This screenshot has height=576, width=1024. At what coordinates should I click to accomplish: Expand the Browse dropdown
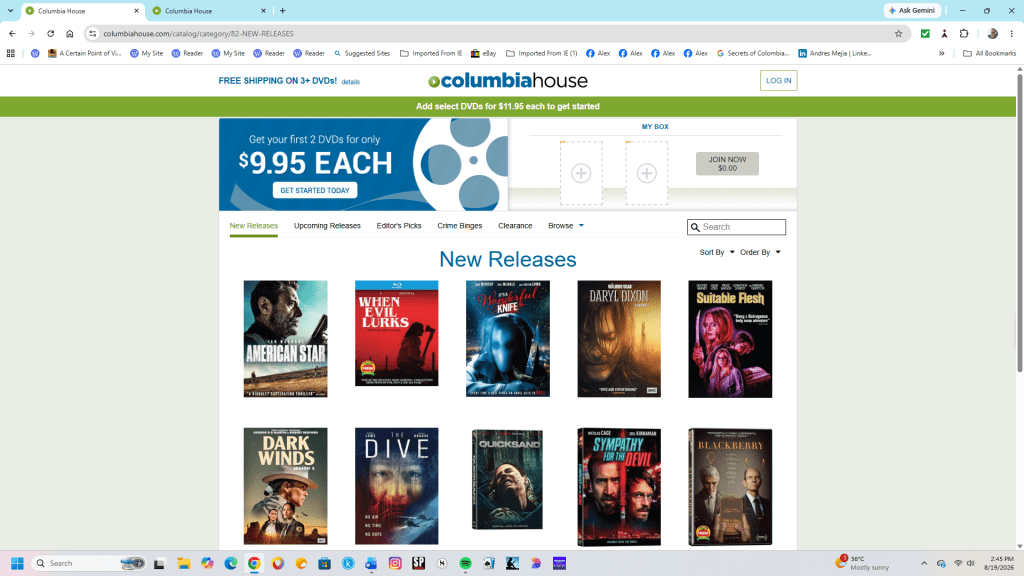(x=566, y=225)
